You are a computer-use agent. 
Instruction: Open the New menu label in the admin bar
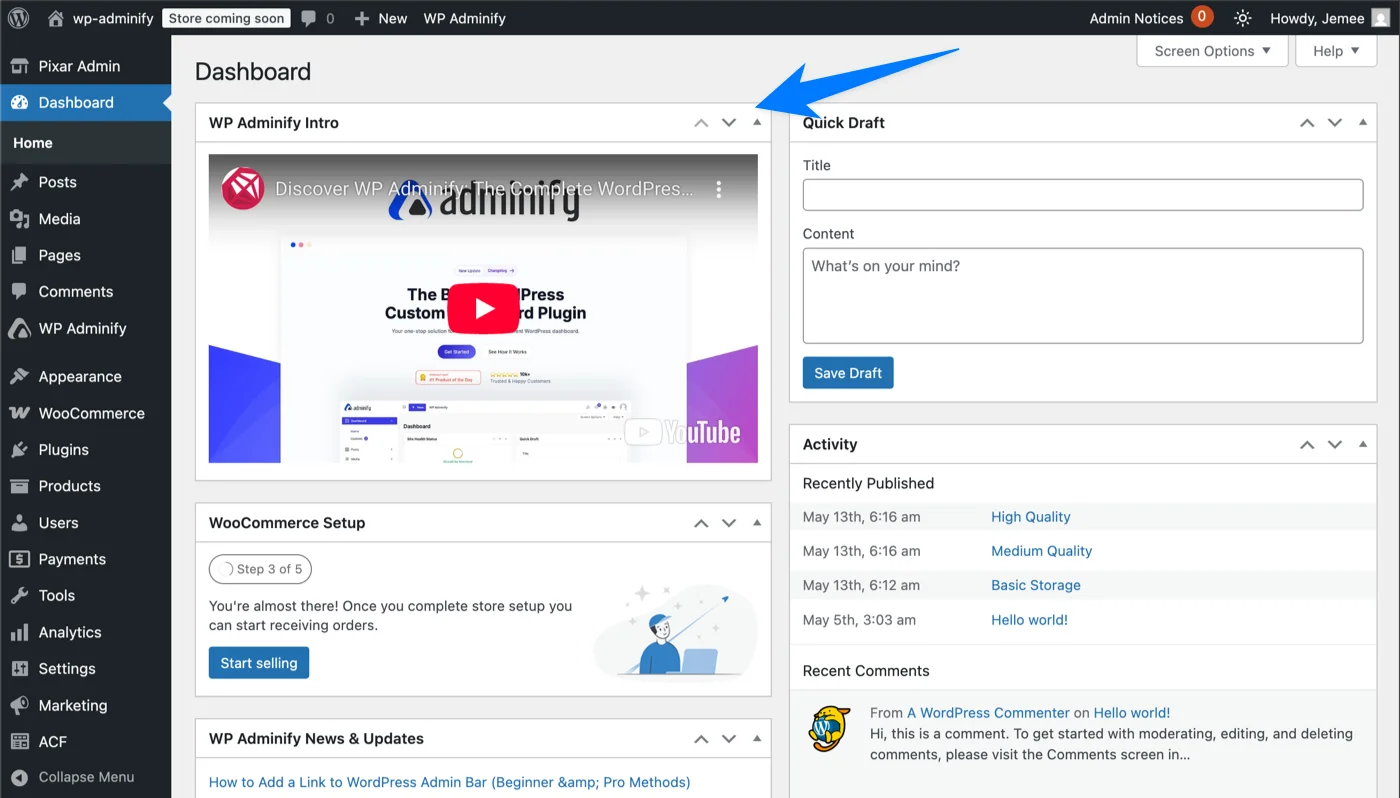(x=393, y=18)
